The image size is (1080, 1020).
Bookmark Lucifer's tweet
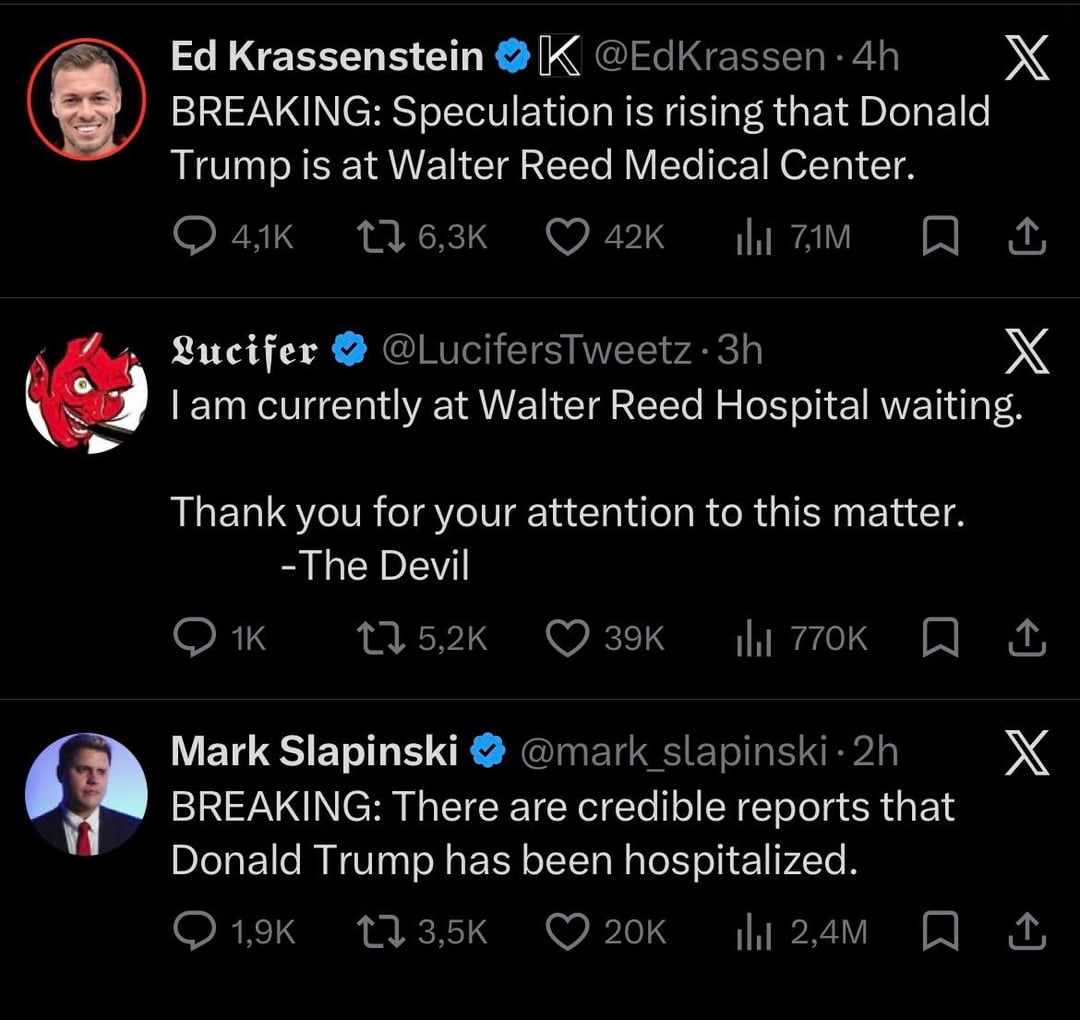[941, 638]
